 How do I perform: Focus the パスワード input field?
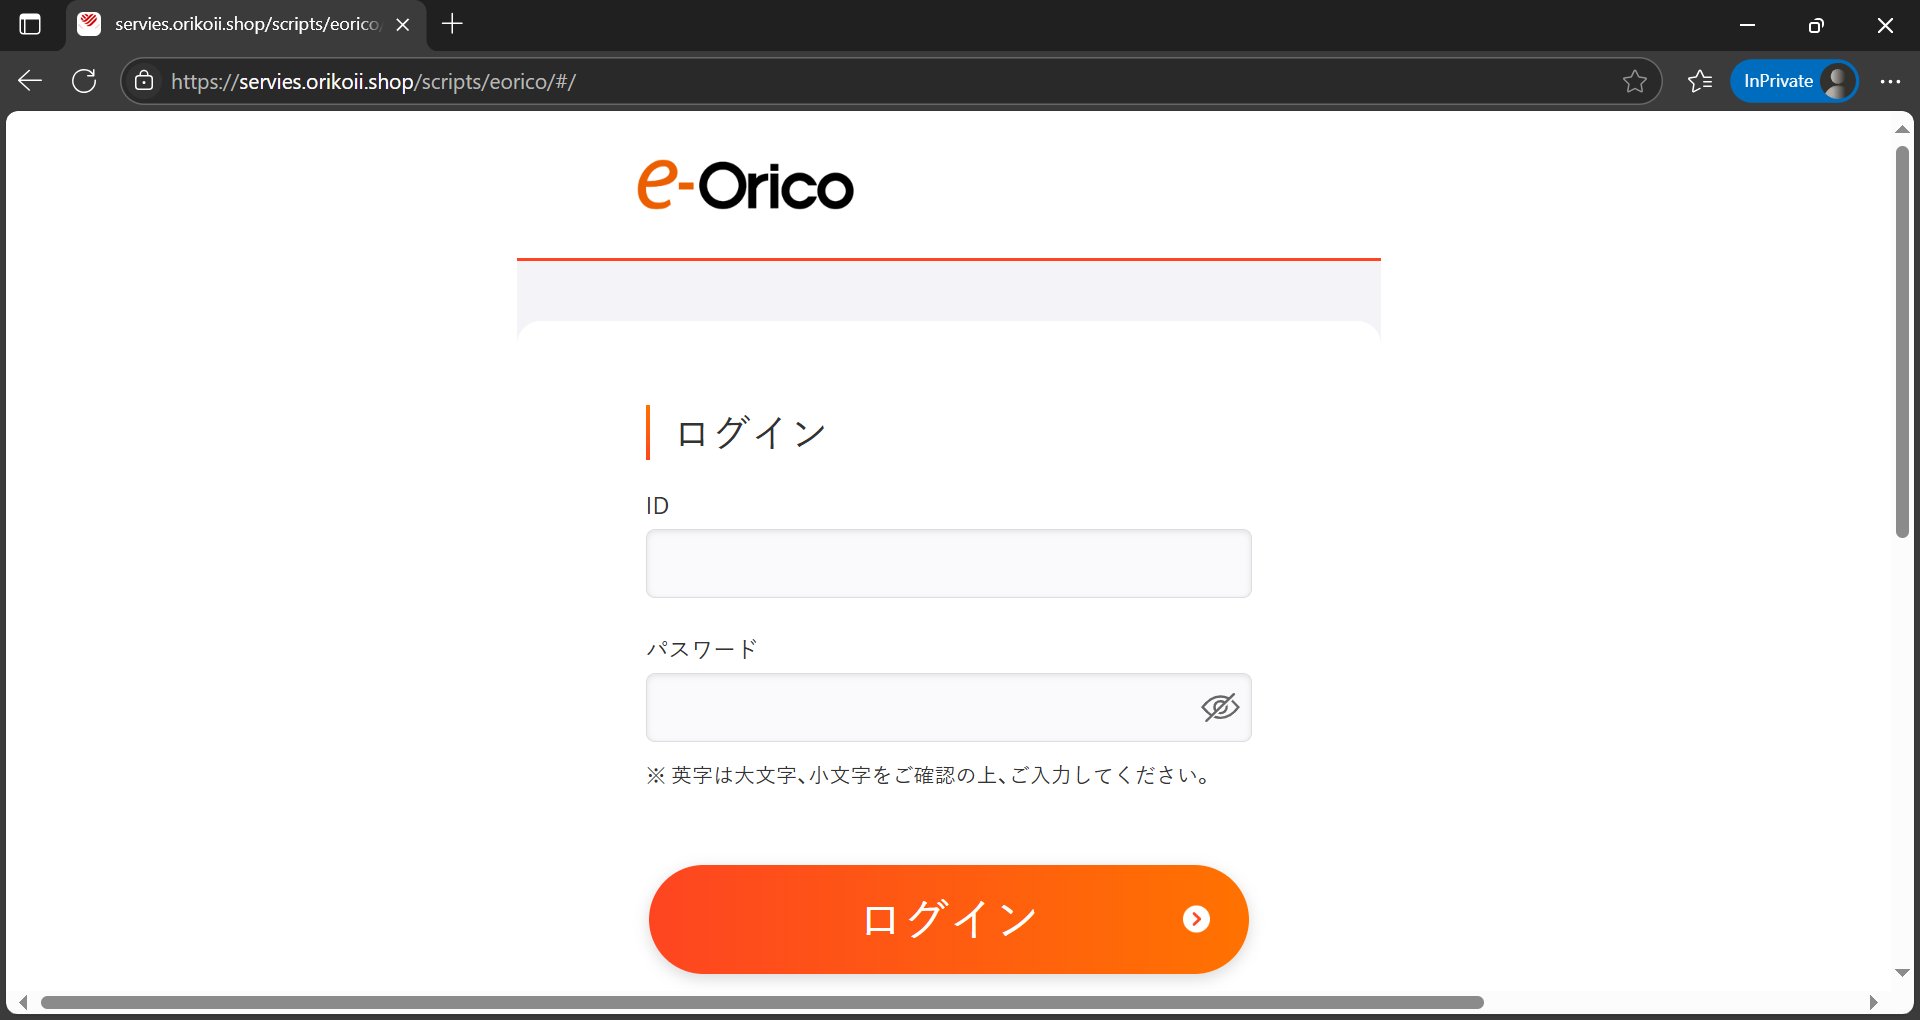click(948, 707)
